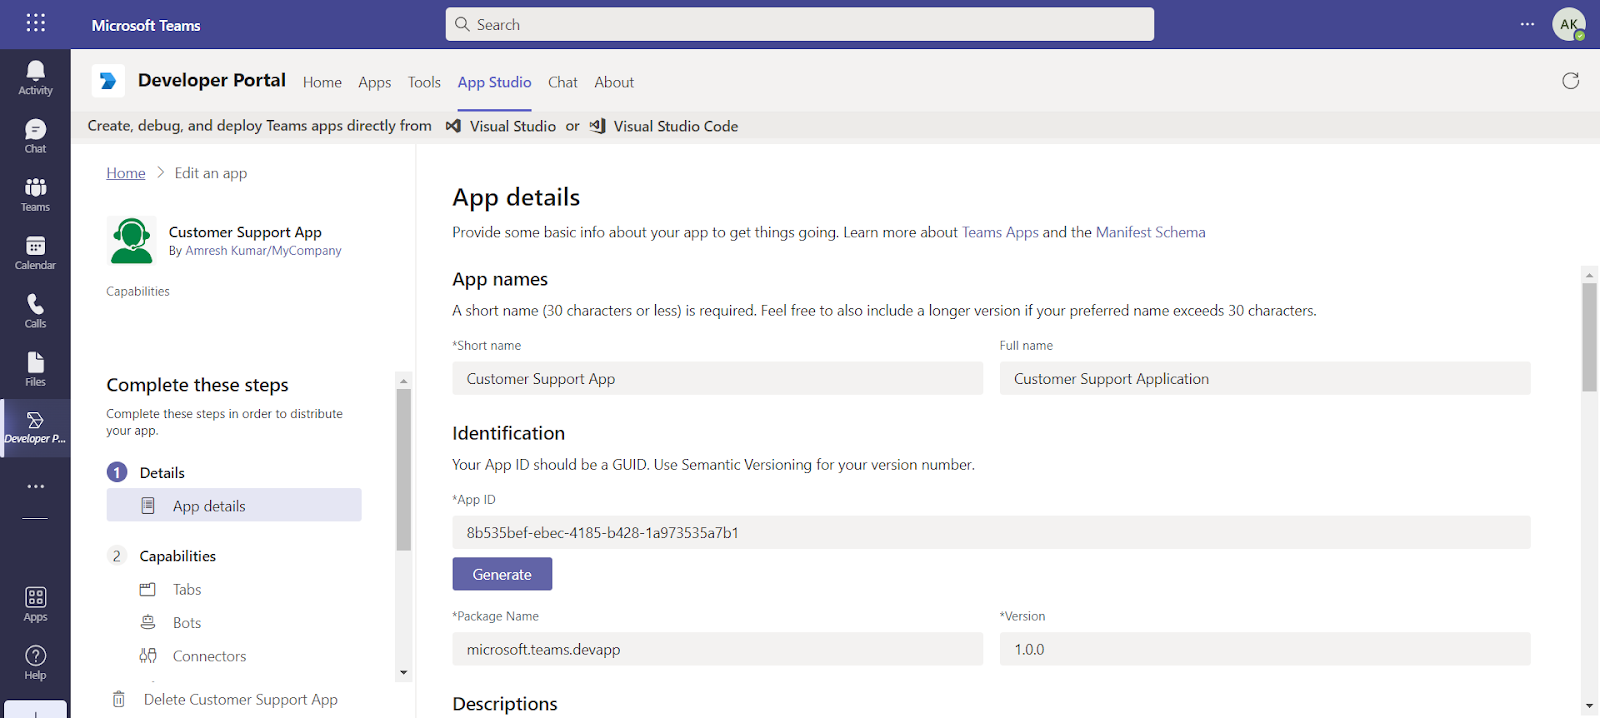1600x718 pixels.
Task: Open Chat in the left rail
Action: pos(35,136)
